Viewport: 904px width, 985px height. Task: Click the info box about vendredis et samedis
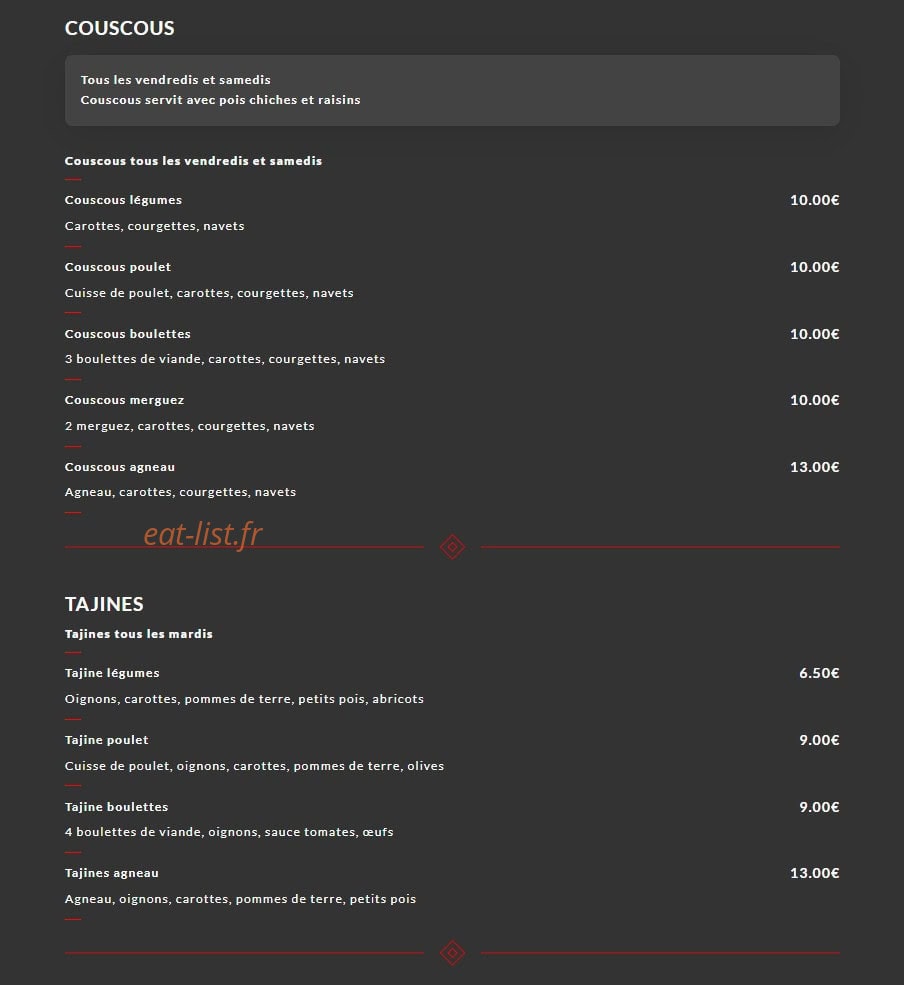pos(452,90)
